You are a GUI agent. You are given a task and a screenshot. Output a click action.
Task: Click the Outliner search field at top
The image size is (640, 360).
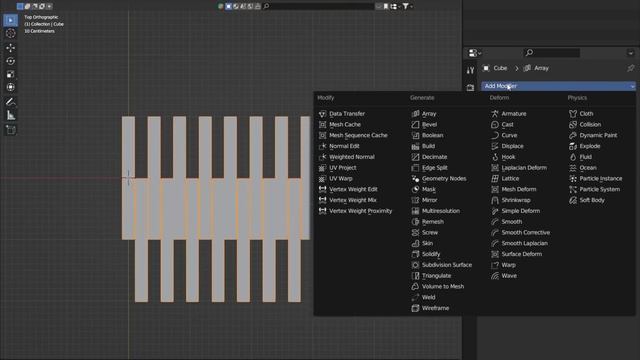click(x=318, y=6)
